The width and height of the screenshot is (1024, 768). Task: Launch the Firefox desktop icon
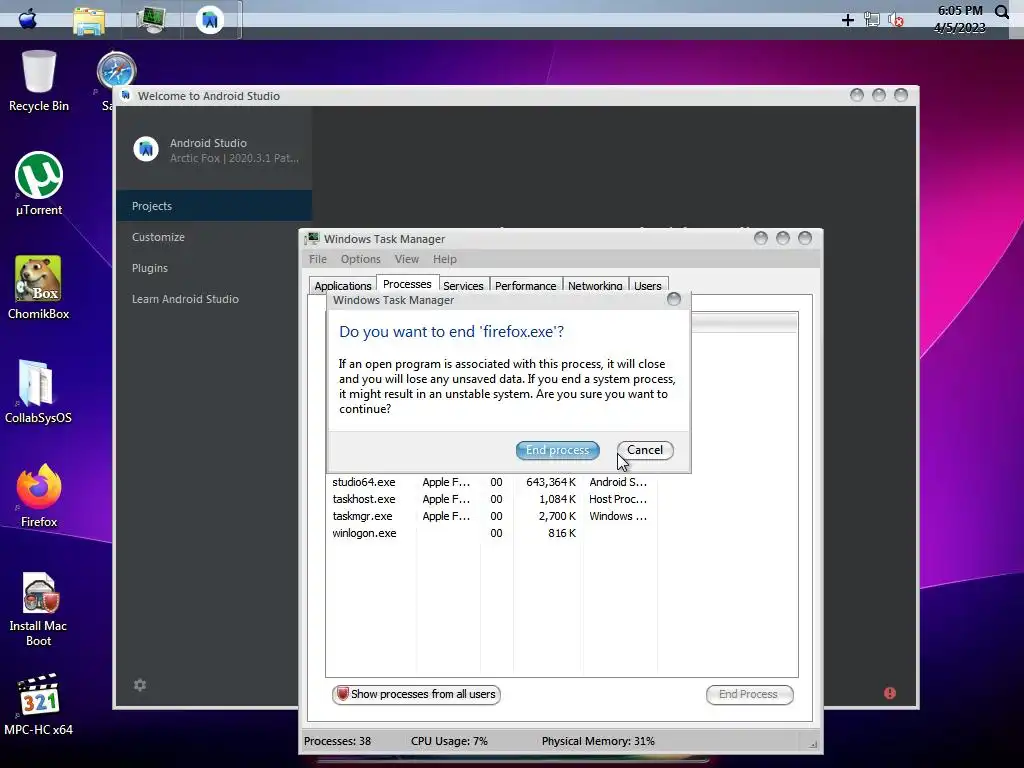point(39,496)
